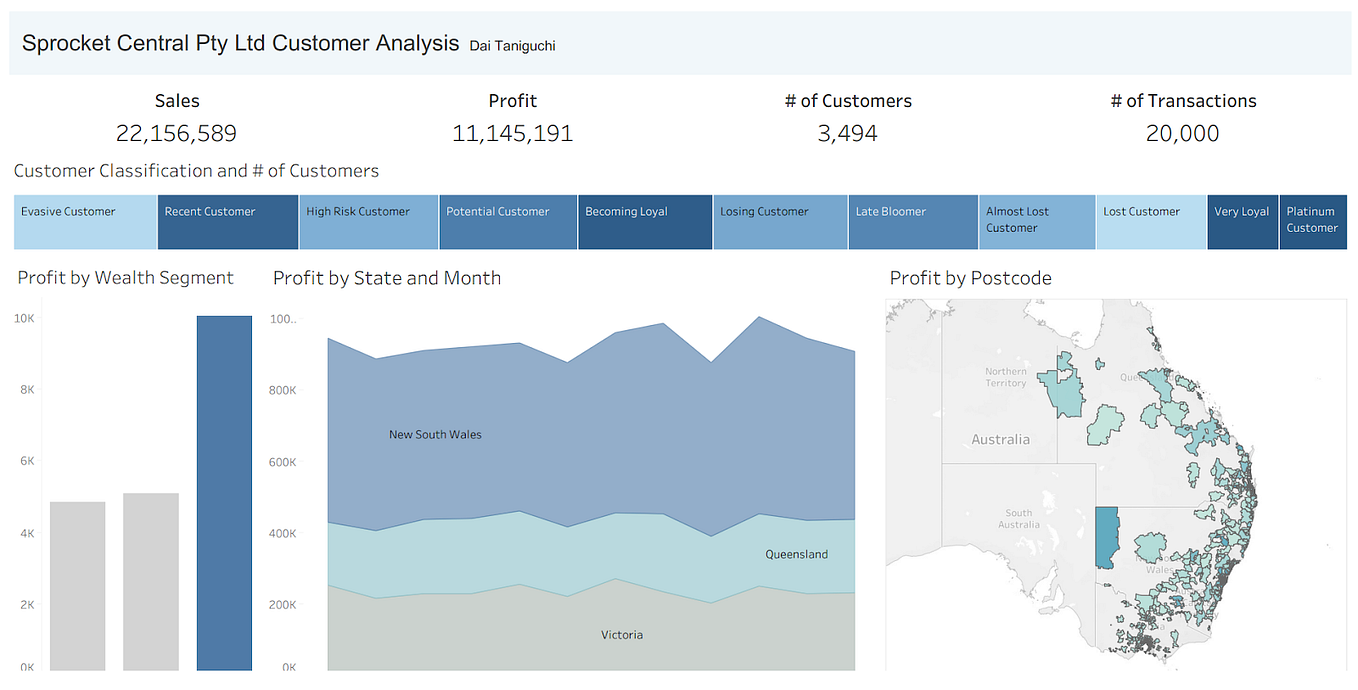Select the Lost Customer classification tile
This screenshot has width=1358, height=690.
(1150, 221)
